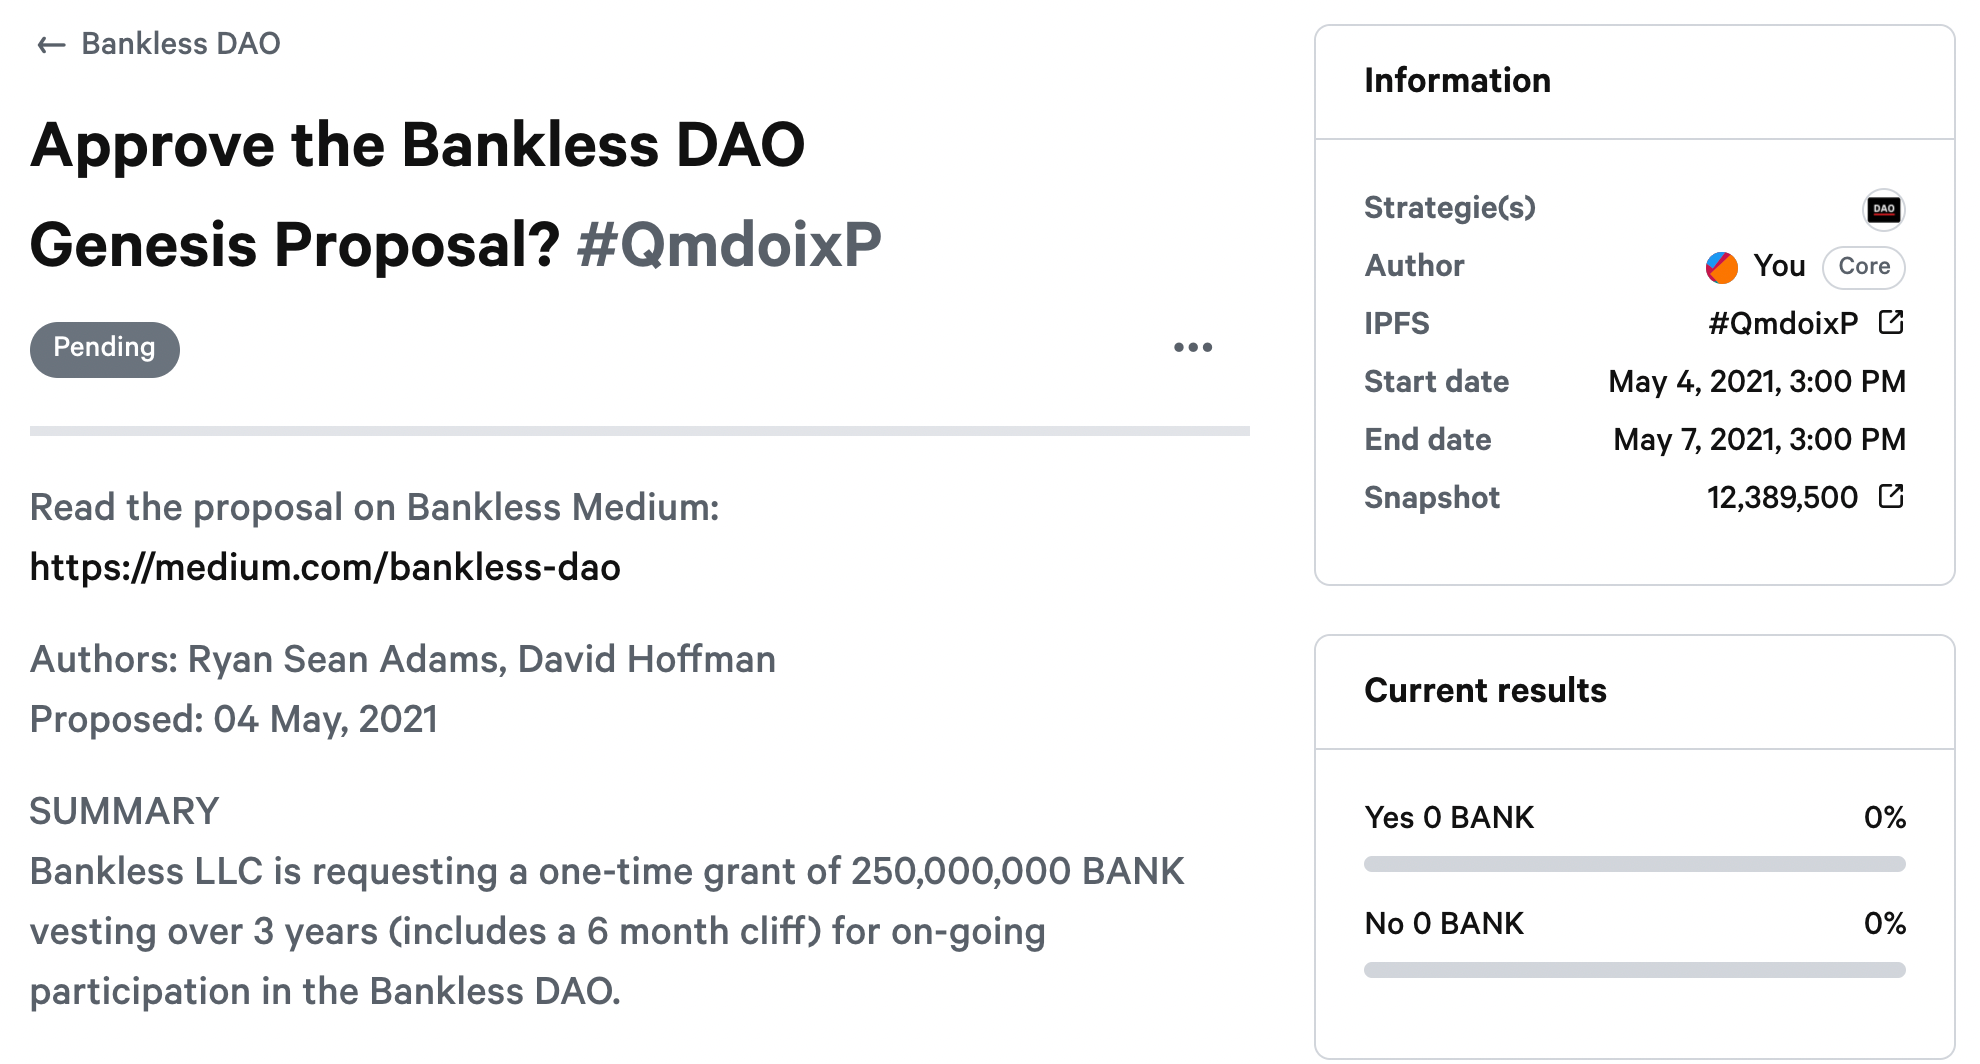
Task: Click the DAO strategy icon
Action: coord(1884,209)
